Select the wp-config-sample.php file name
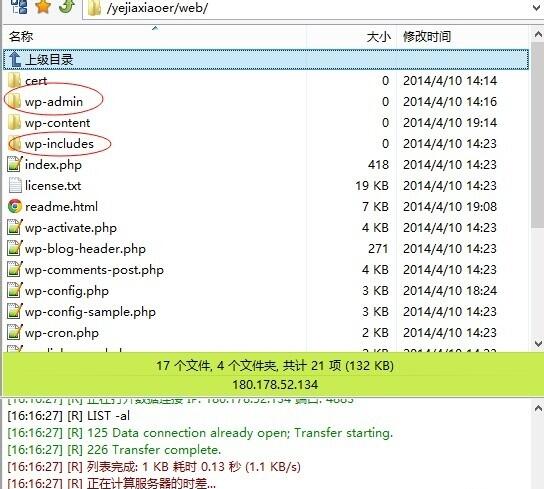 pos(90,312)
